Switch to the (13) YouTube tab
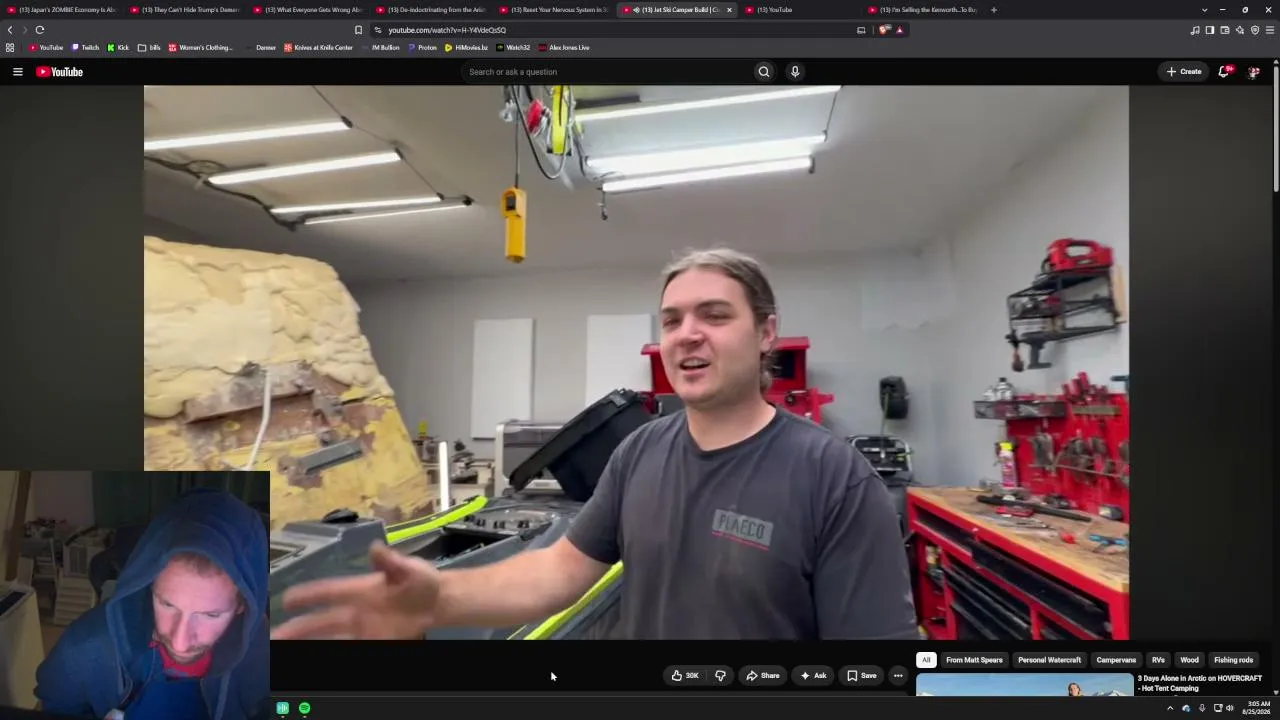Screen dimensions: 1280x720 point(800,10)
